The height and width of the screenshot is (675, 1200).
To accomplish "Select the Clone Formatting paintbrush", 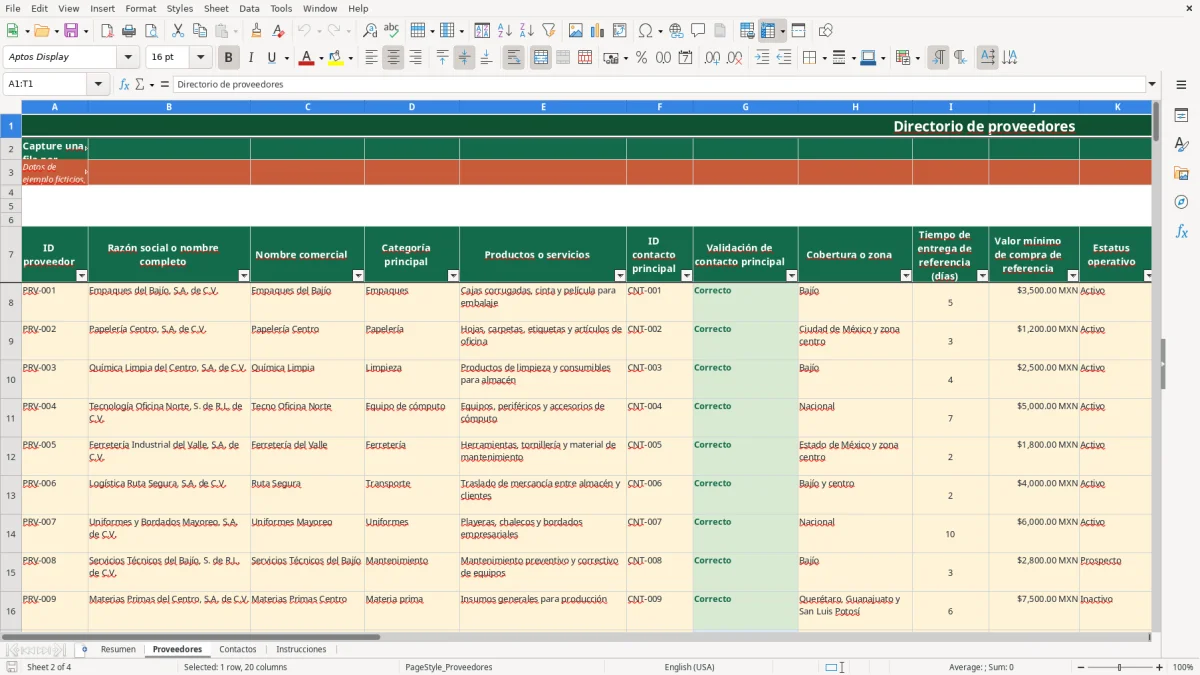I will pyautogui.click(x=257, y=31).
